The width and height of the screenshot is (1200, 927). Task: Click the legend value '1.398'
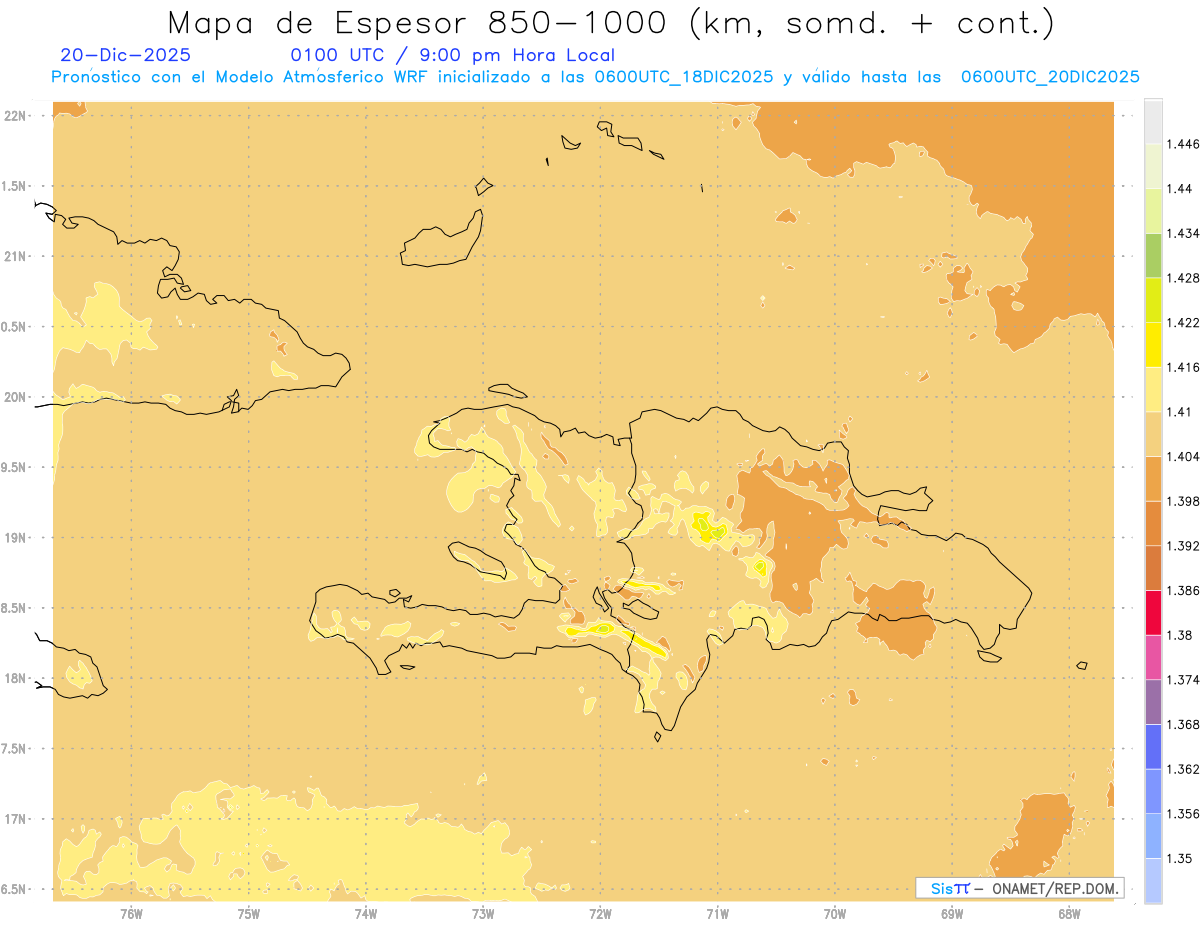(1183, 501)
